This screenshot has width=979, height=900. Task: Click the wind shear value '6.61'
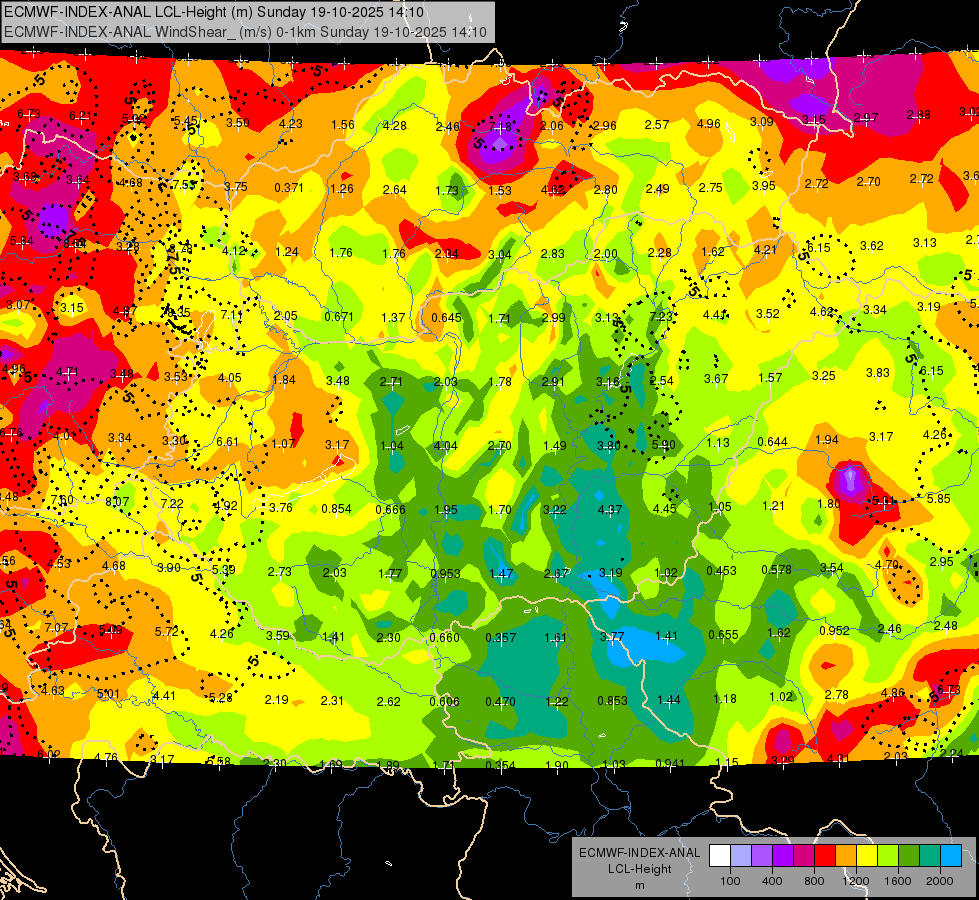227,442
